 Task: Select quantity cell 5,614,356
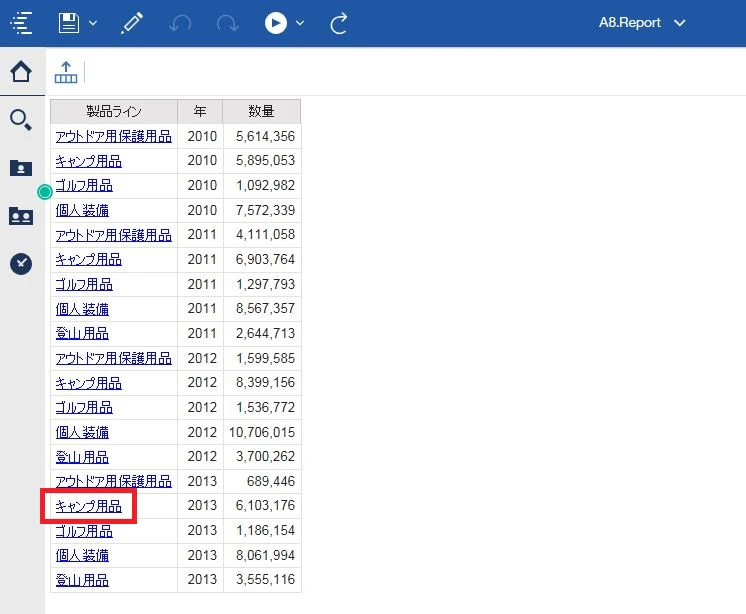click(262, 136)
